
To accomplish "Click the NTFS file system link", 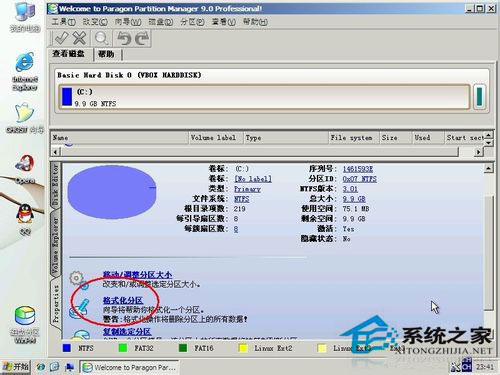I will pyautogui.click(x=242, y=199).
